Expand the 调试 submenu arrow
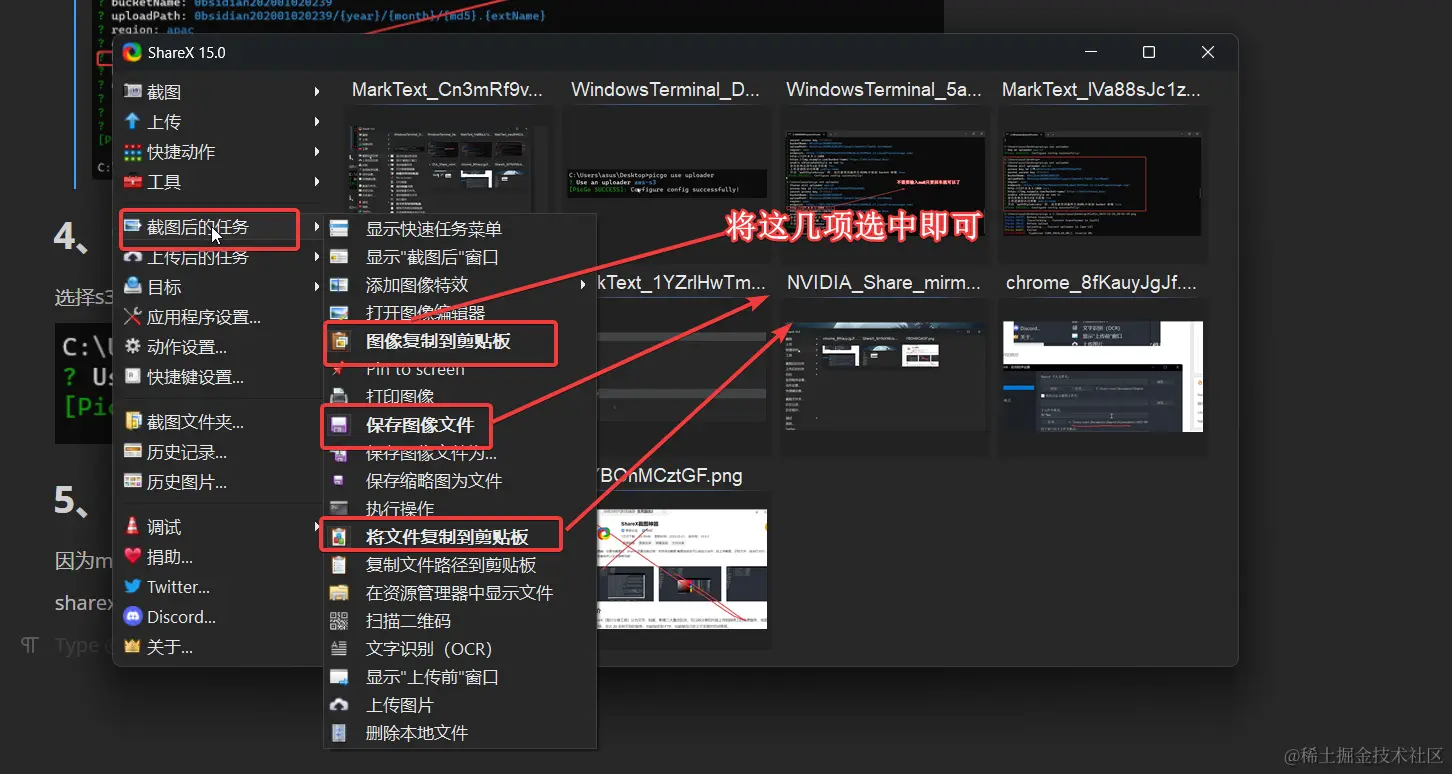The height and width of the screenshot is (774, 1452). point(317,527)
